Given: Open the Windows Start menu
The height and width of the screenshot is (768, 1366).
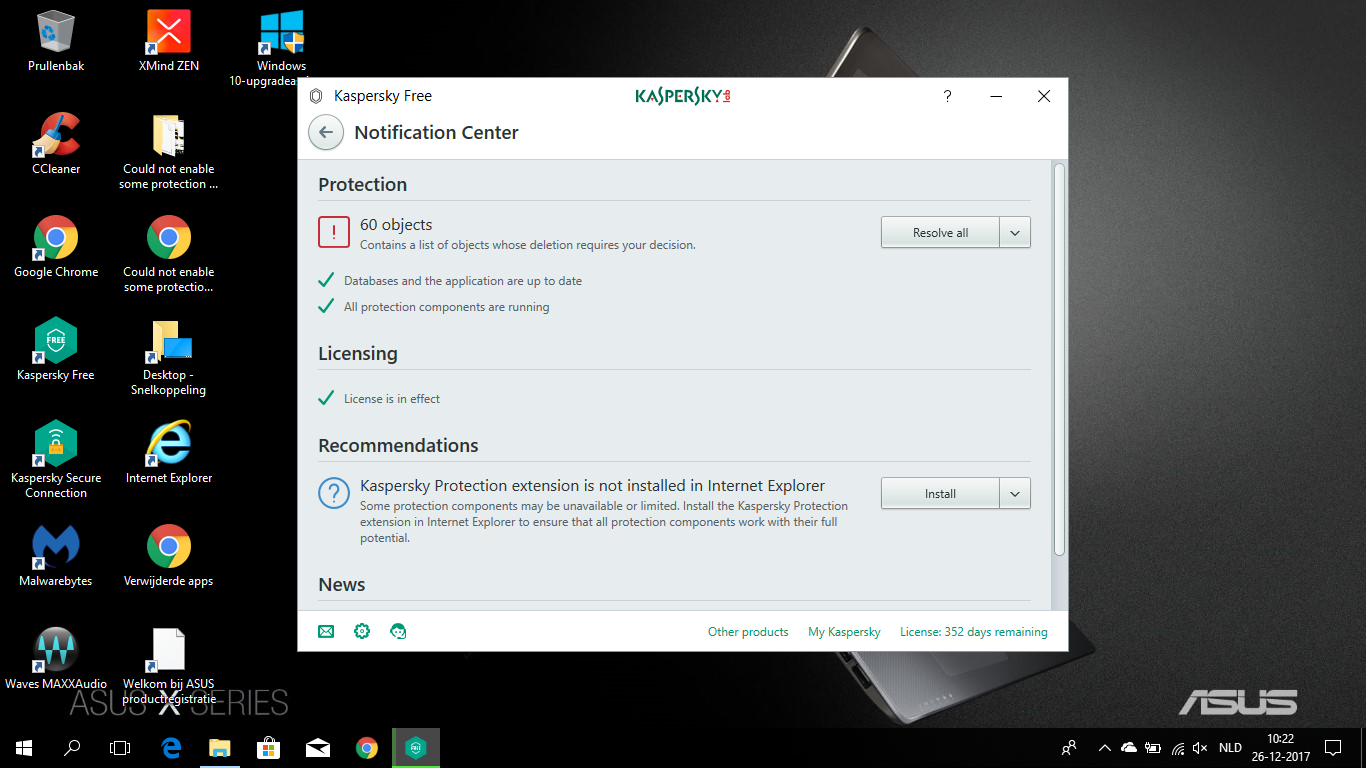Looking at the screenshot, I should point(24,747).
